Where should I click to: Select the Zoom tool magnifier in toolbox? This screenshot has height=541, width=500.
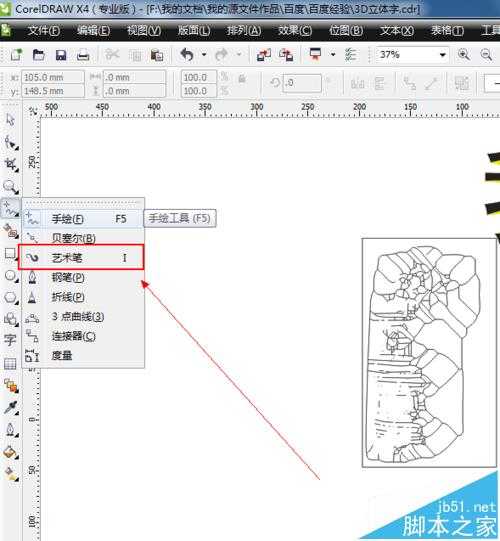click(10, 187)
